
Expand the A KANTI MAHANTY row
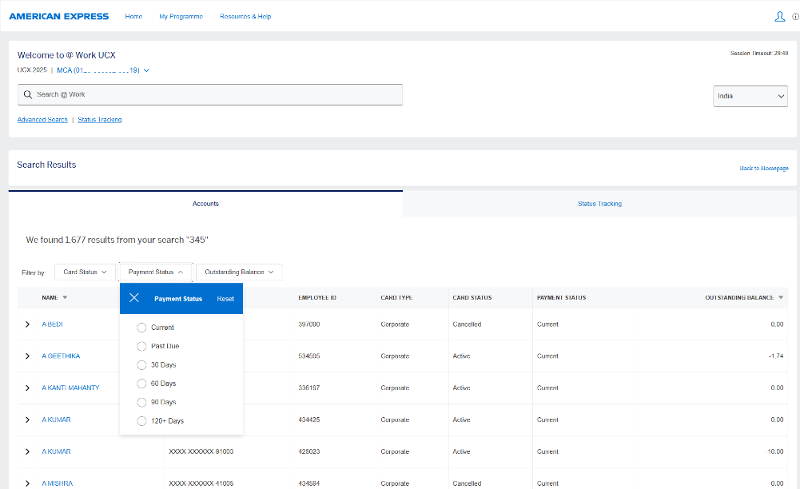point(27,388)
